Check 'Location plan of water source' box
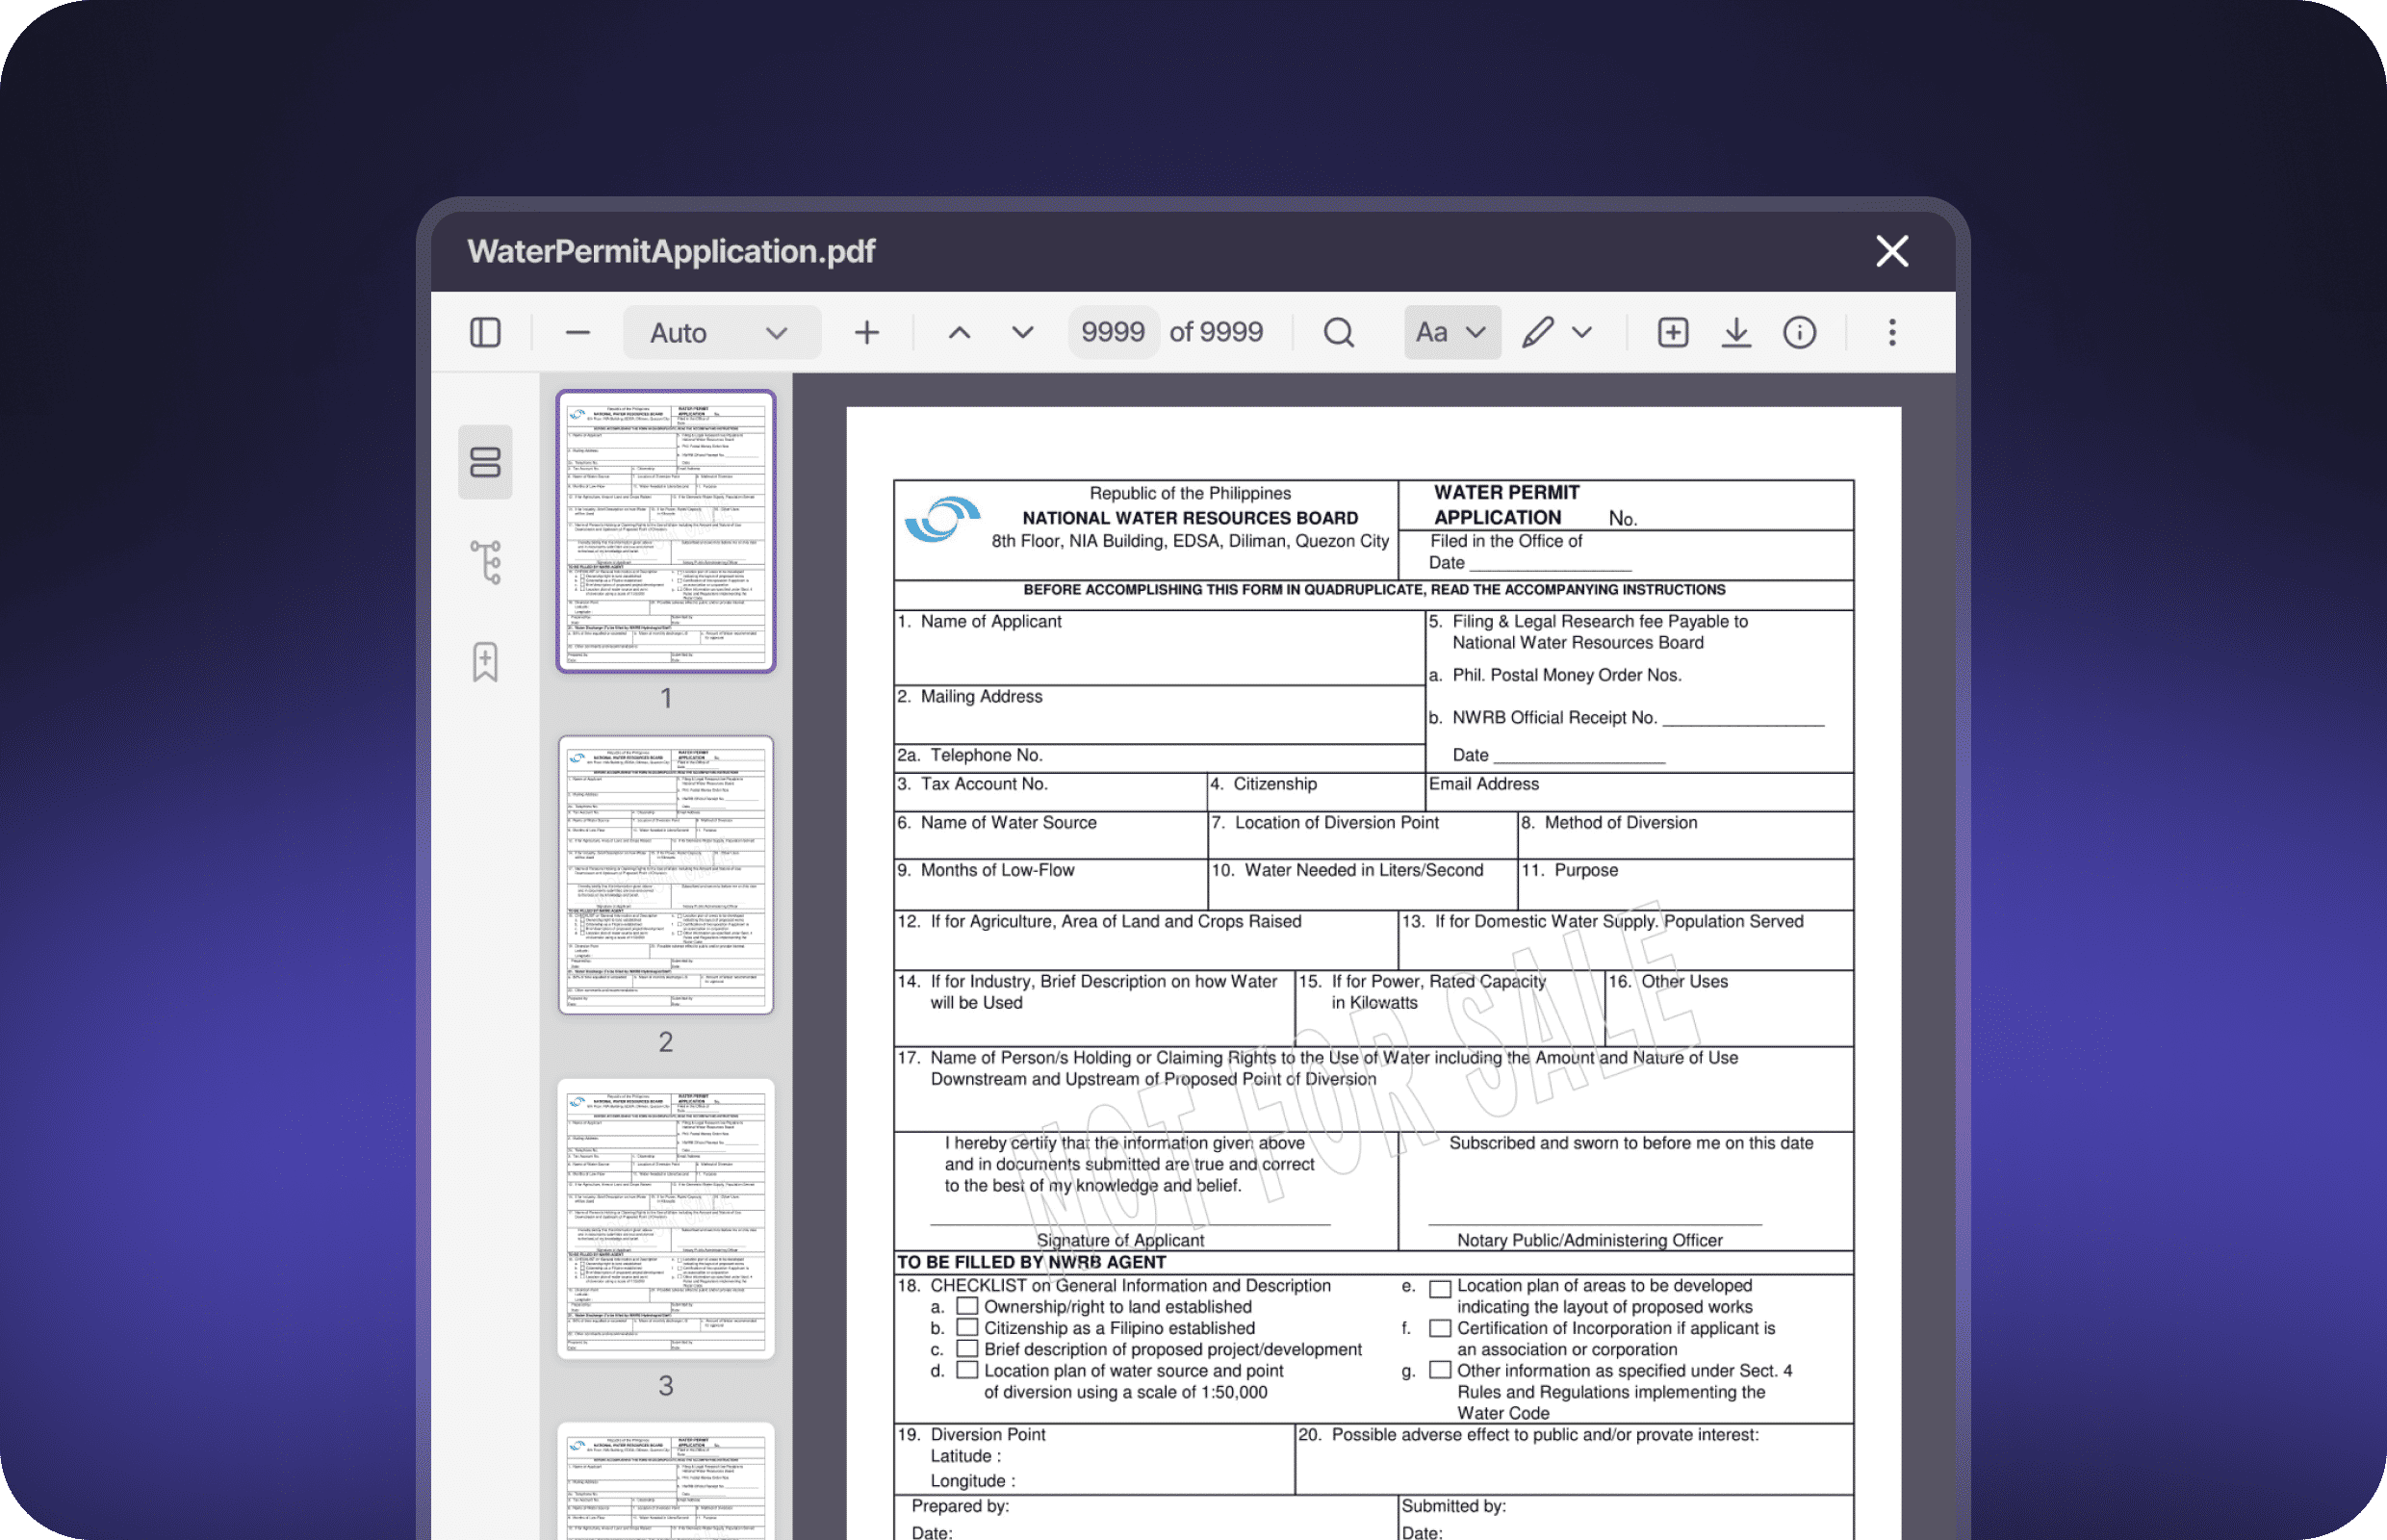2387x1540 pixels. click(x=967, y=1370)
